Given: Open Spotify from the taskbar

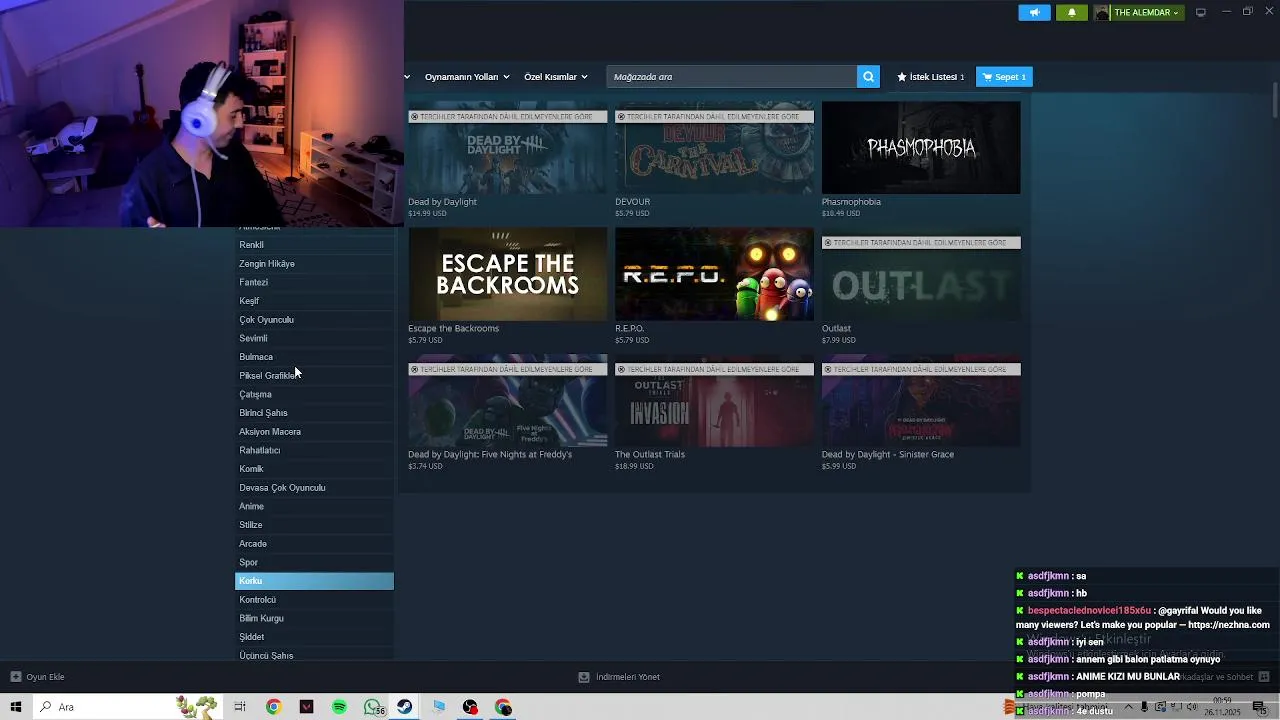Looking at the screenshot, I should click(339, 707).
